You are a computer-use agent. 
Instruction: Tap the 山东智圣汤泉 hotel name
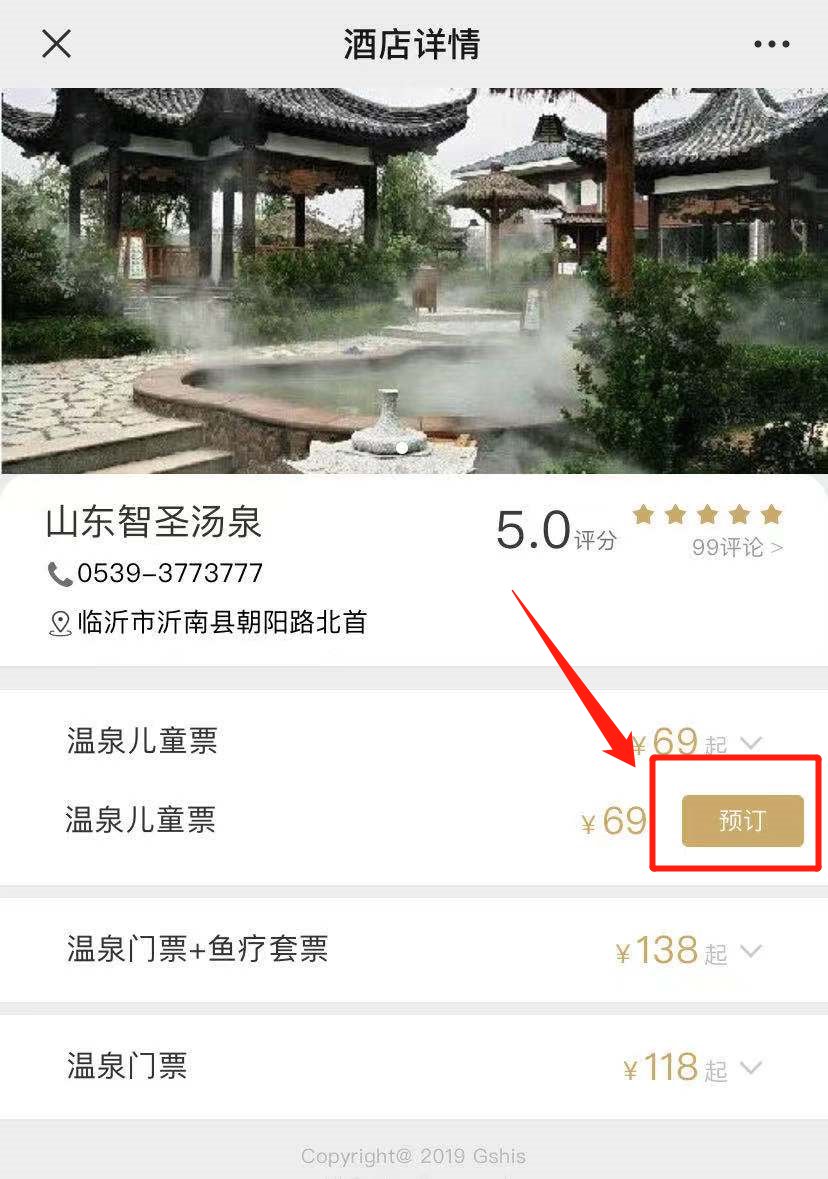[x=153, y=522]
